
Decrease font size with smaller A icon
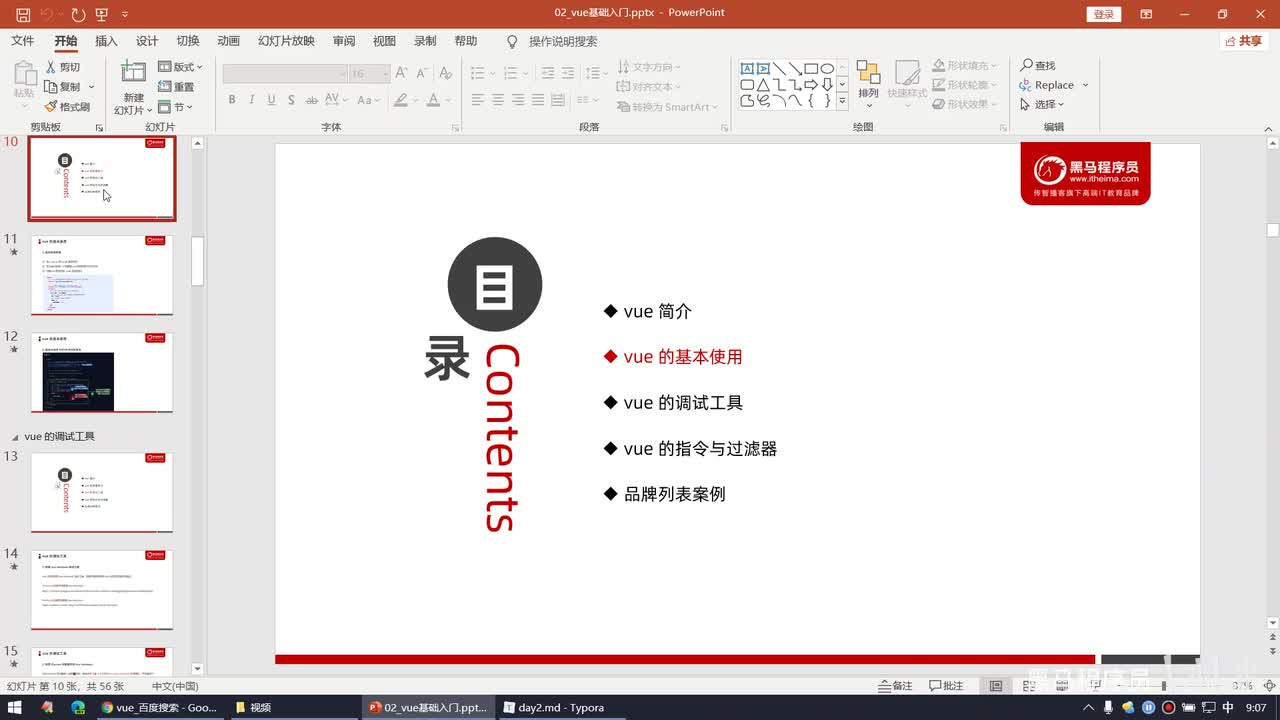click(420, 73)
